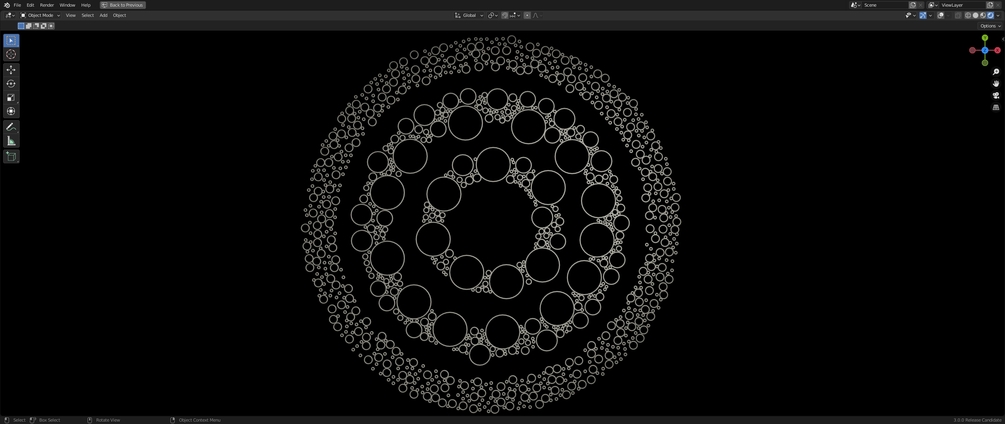Screen dimensions: 1005x424
Task: Open the File menu
Action: click(x=17, y=5)
